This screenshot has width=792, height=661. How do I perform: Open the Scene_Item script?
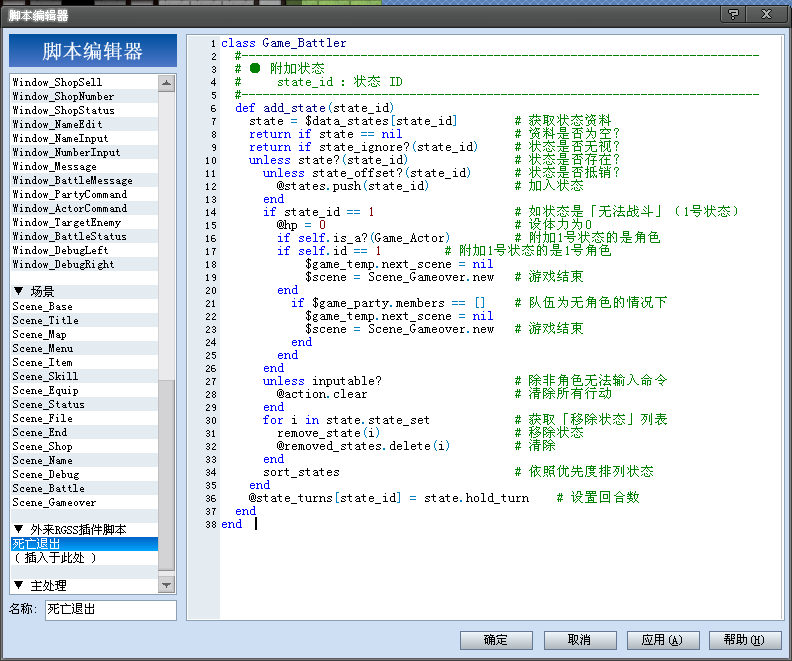pyautogui.click(x=84, y=363)
